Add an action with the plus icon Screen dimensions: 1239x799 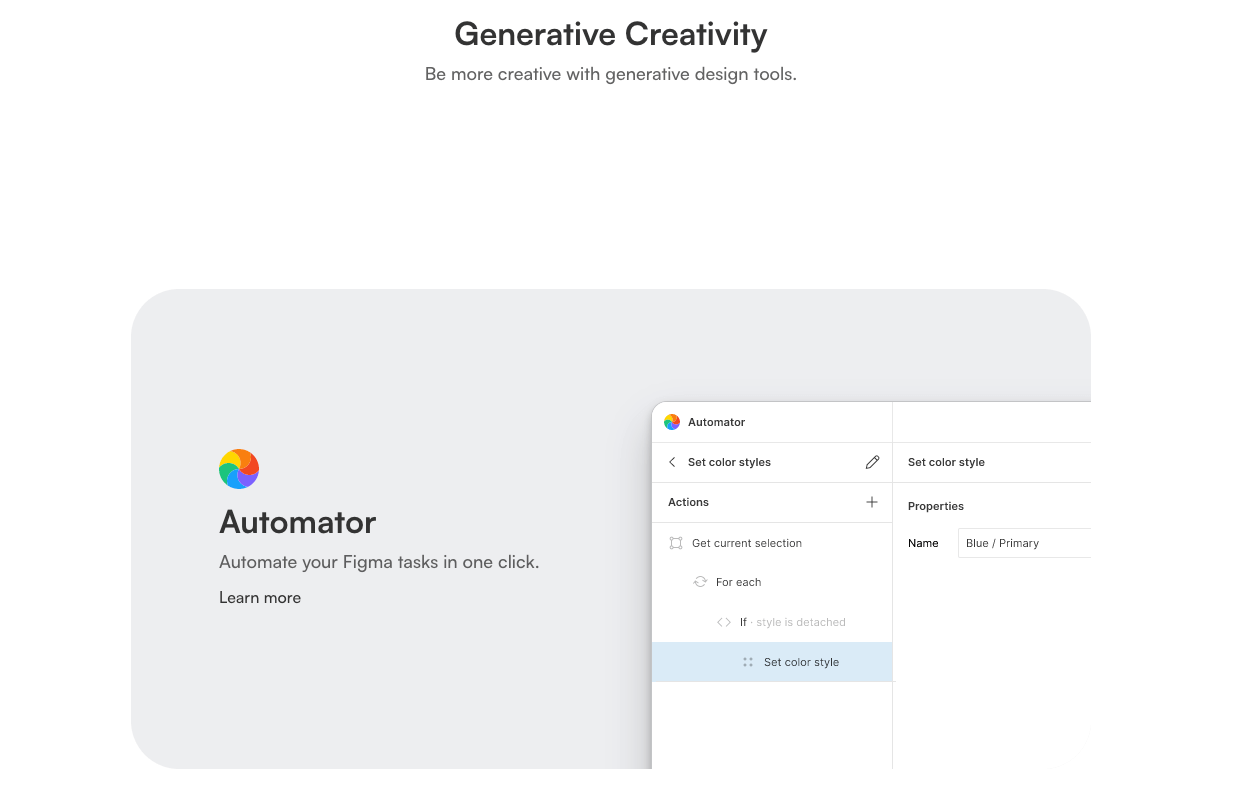coord(872,502)
